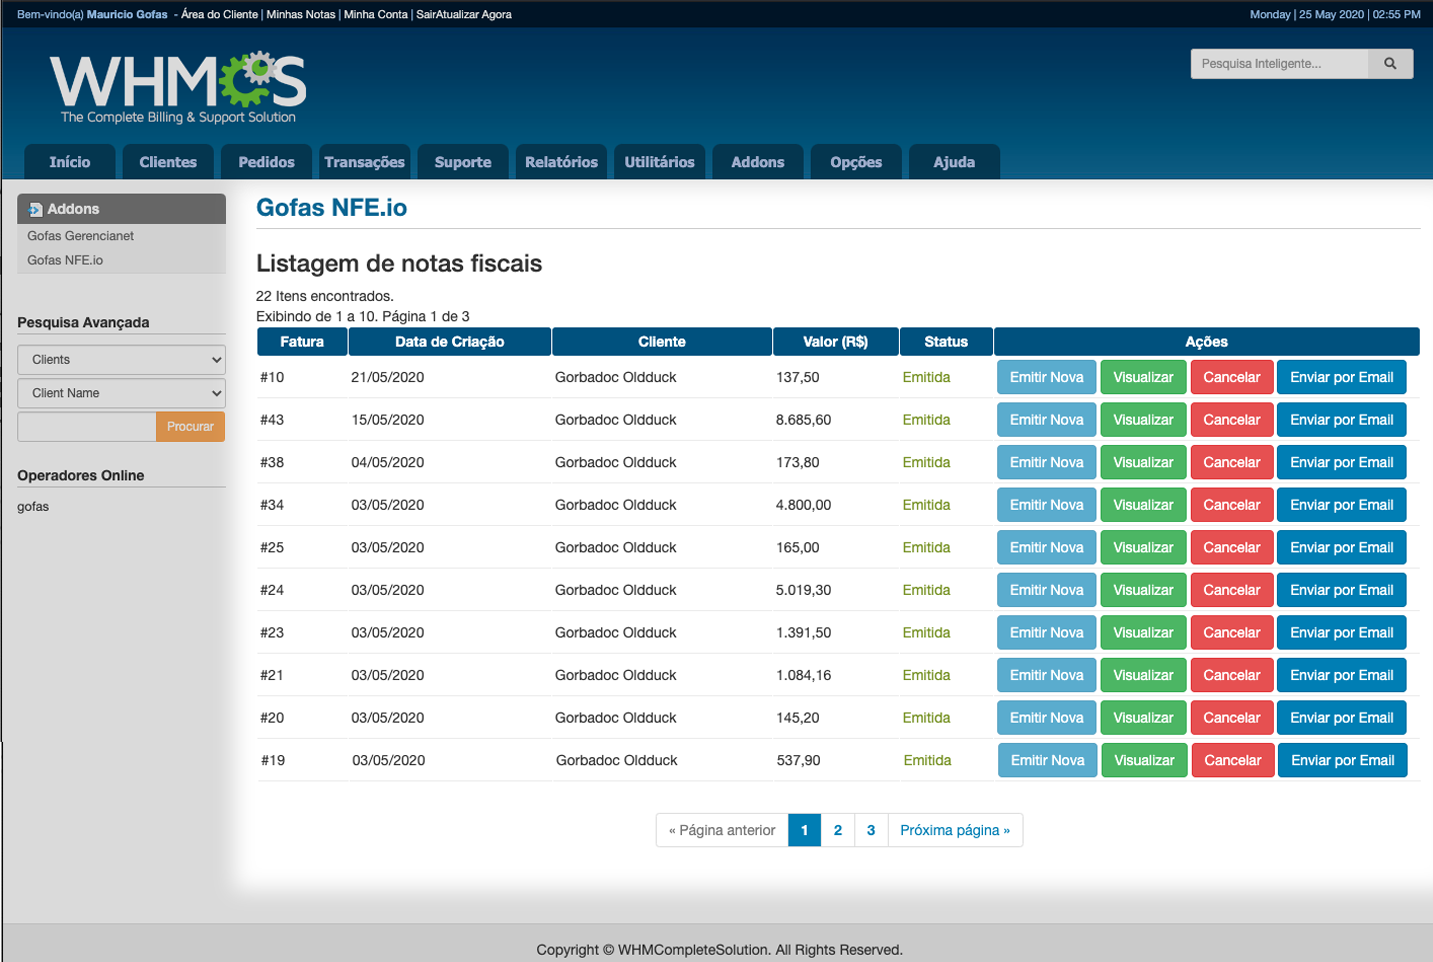
Task: Go to Página anterior
Action: point(722,830)
